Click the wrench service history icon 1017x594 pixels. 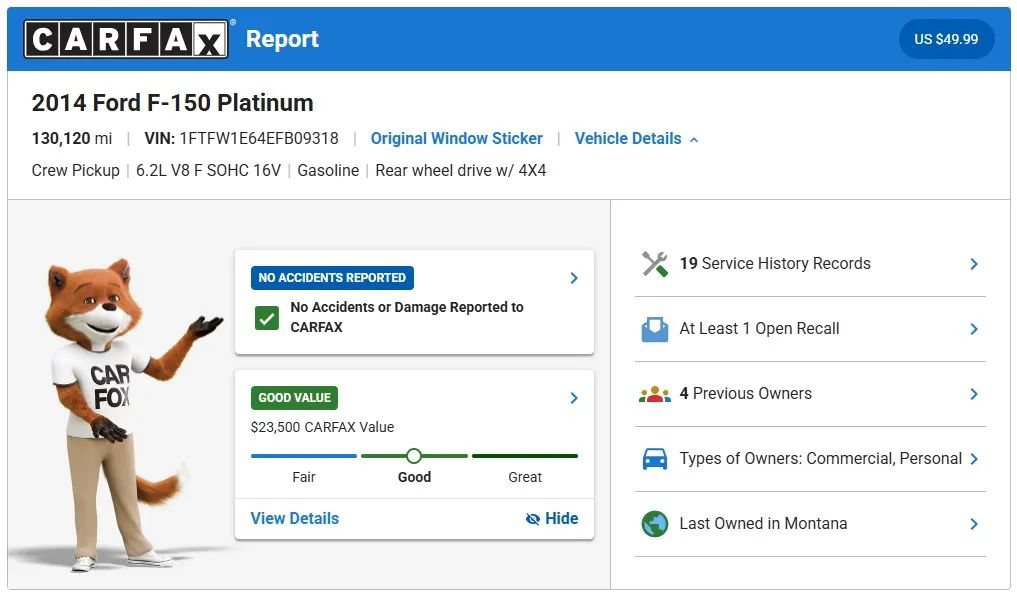point(654,264)
